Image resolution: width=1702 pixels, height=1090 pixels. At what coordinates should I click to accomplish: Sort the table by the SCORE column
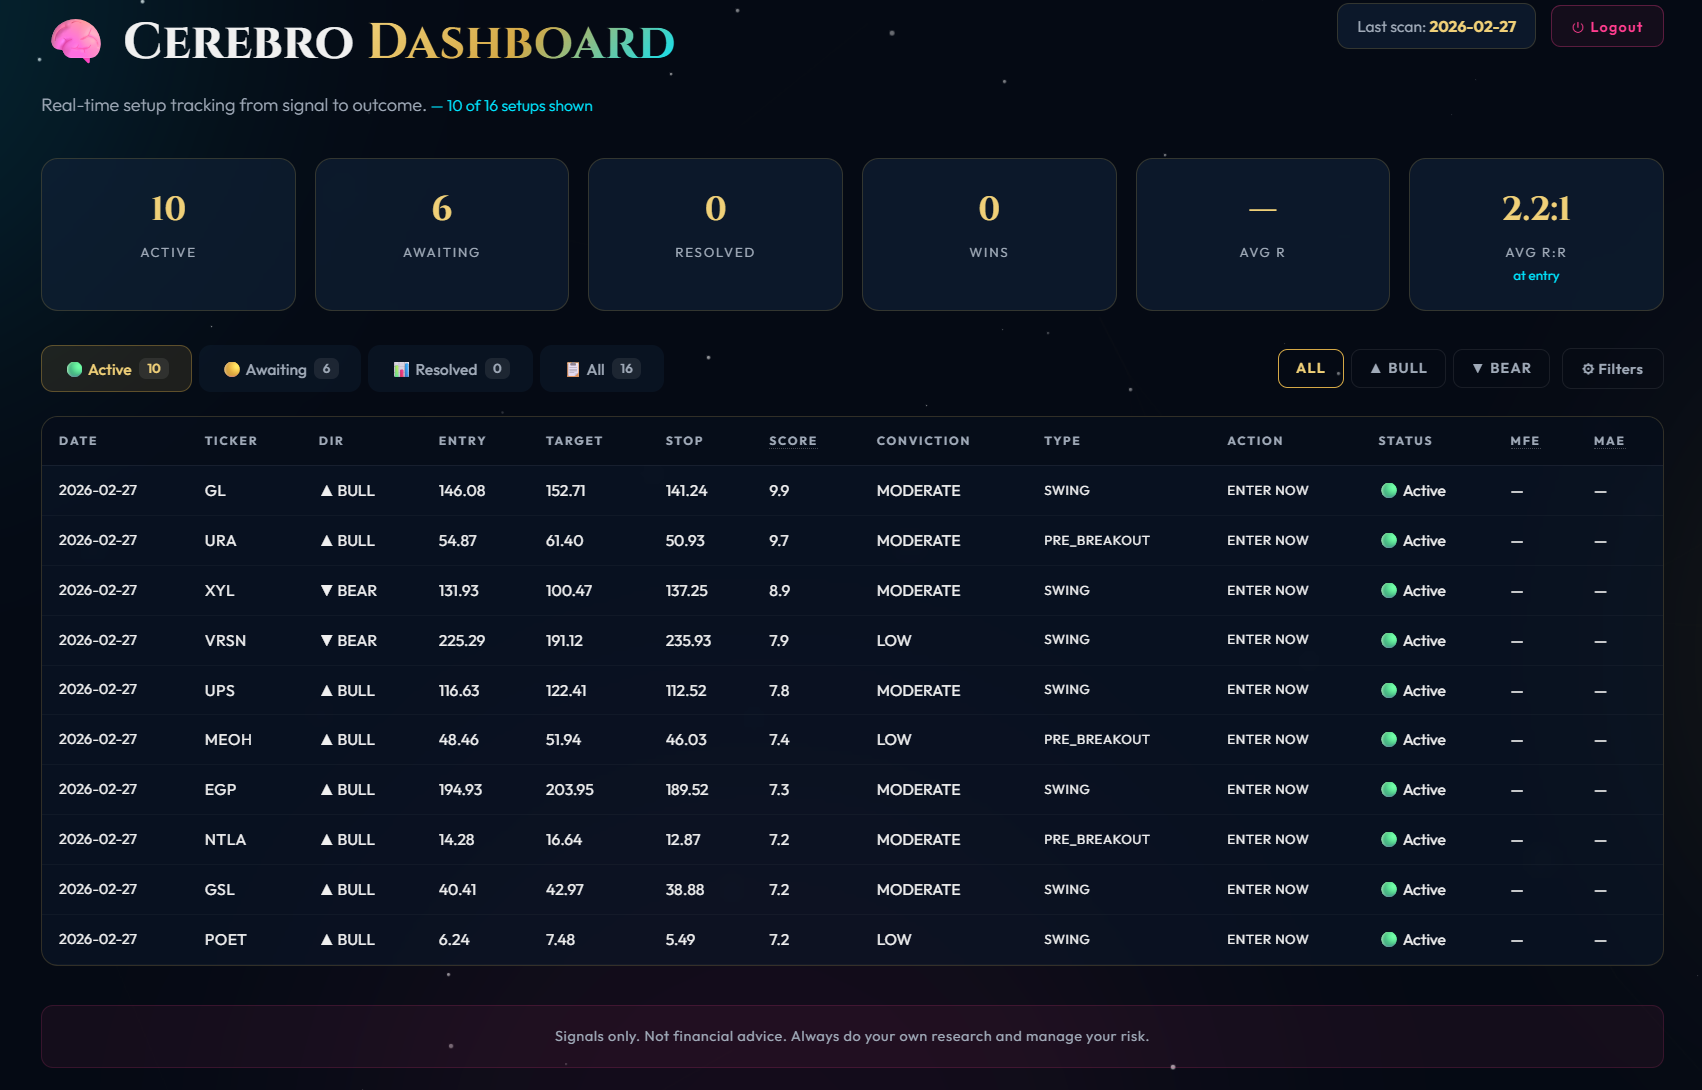pyautogui.click(x=792, y=441)
